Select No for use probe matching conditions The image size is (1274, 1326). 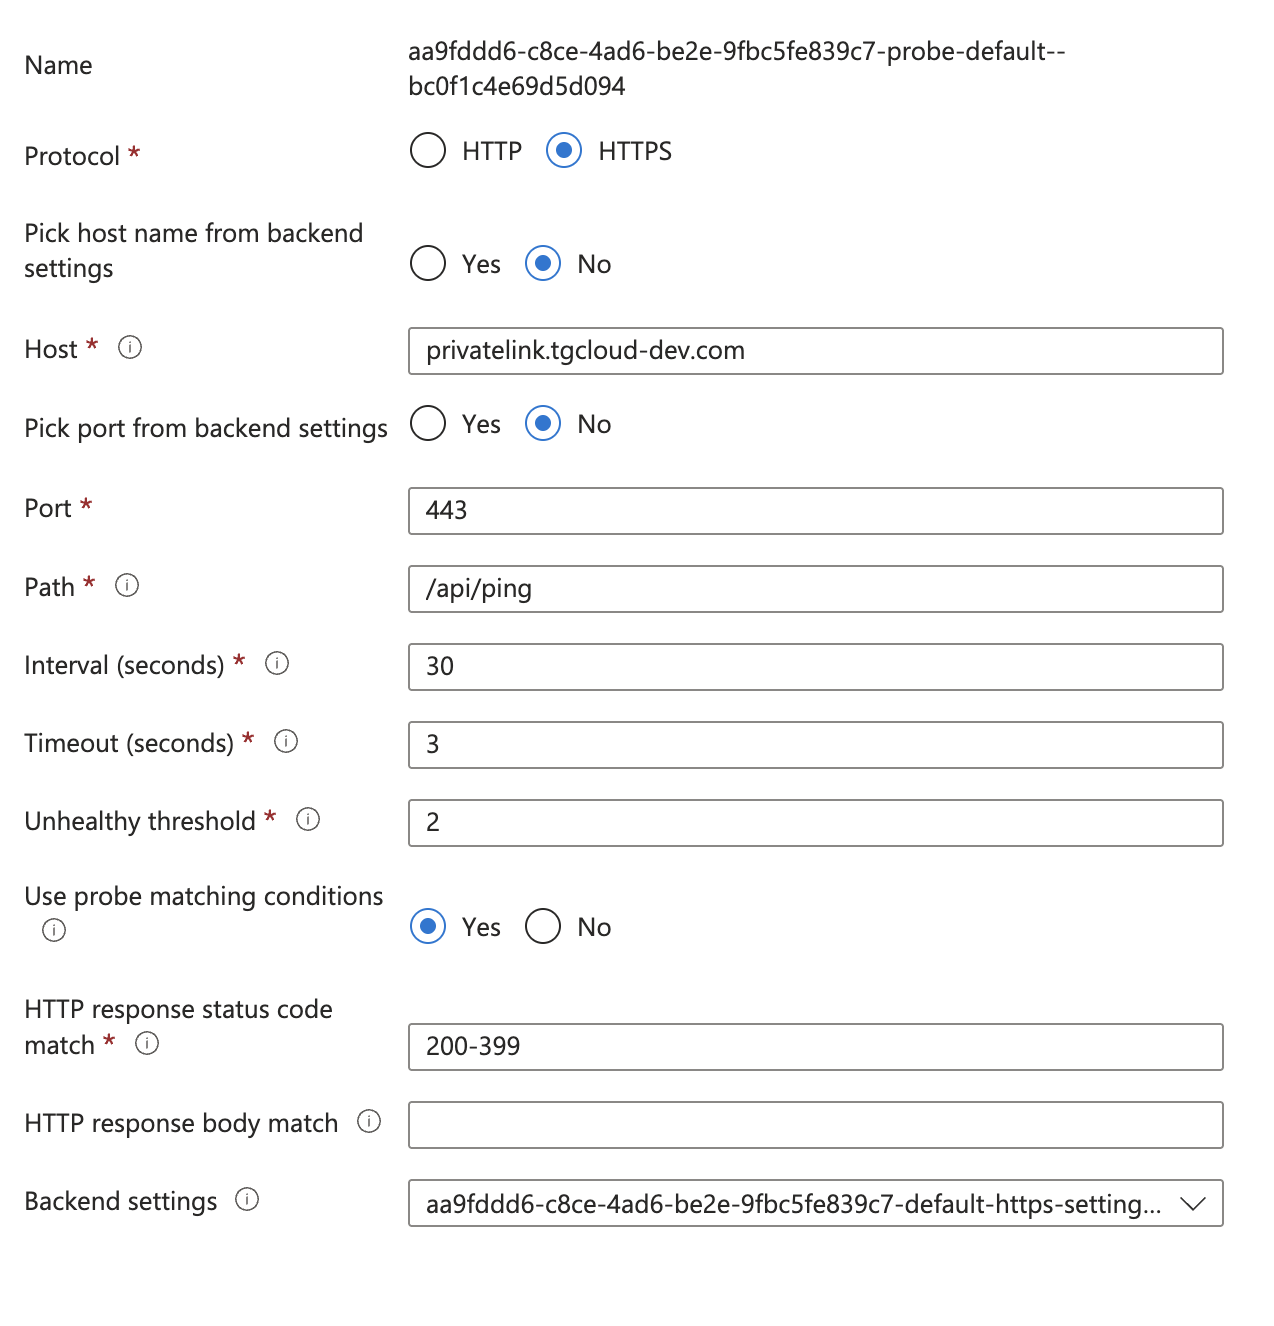click(x=543, y=926)
